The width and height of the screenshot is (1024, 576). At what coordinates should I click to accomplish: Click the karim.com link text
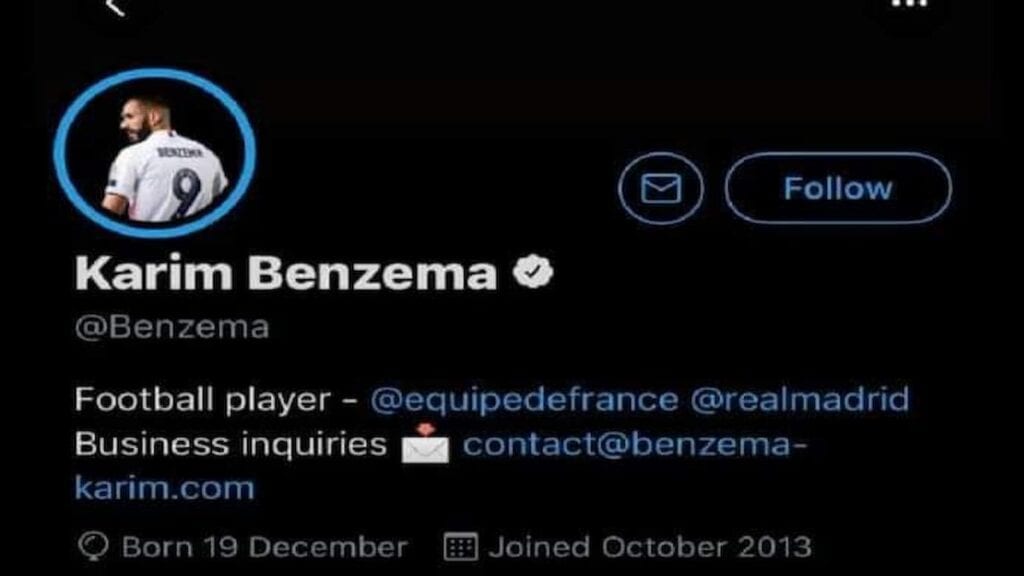pyautogui.click(x=164, y=488)
